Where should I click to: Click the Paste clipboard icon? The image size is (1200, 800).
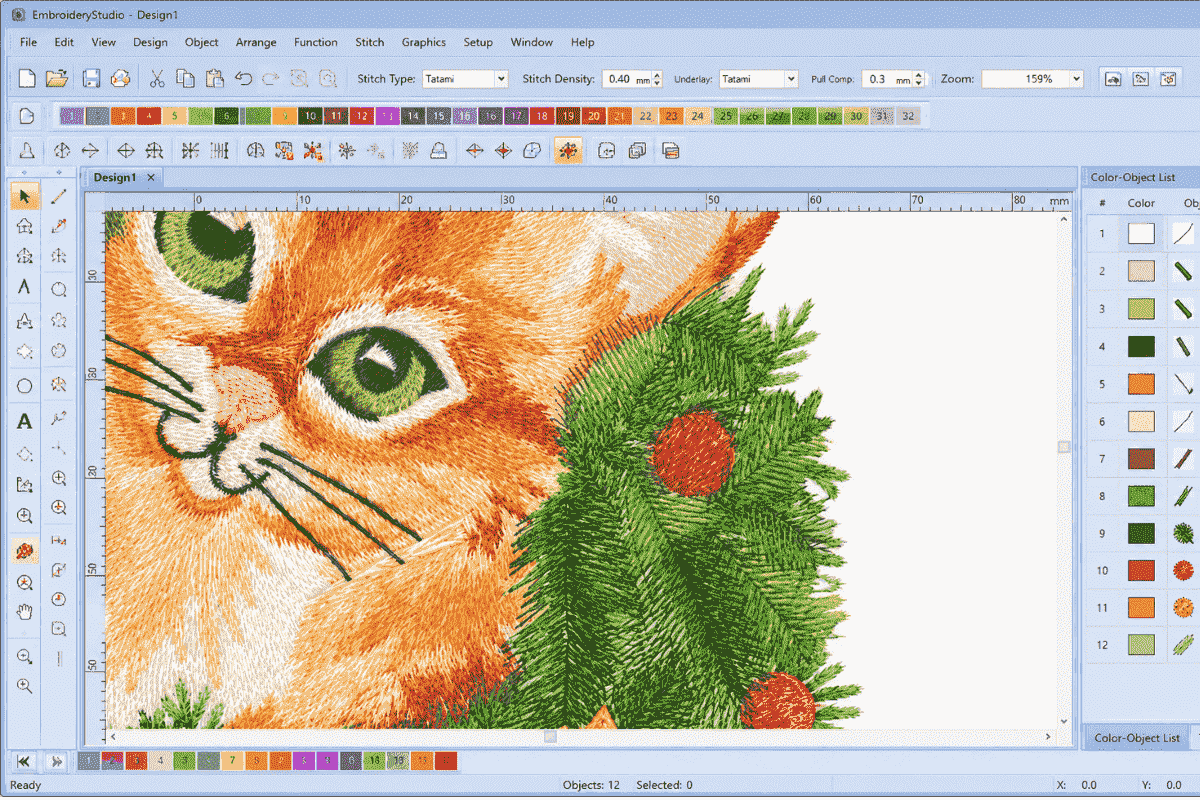[x=213, y=79]
